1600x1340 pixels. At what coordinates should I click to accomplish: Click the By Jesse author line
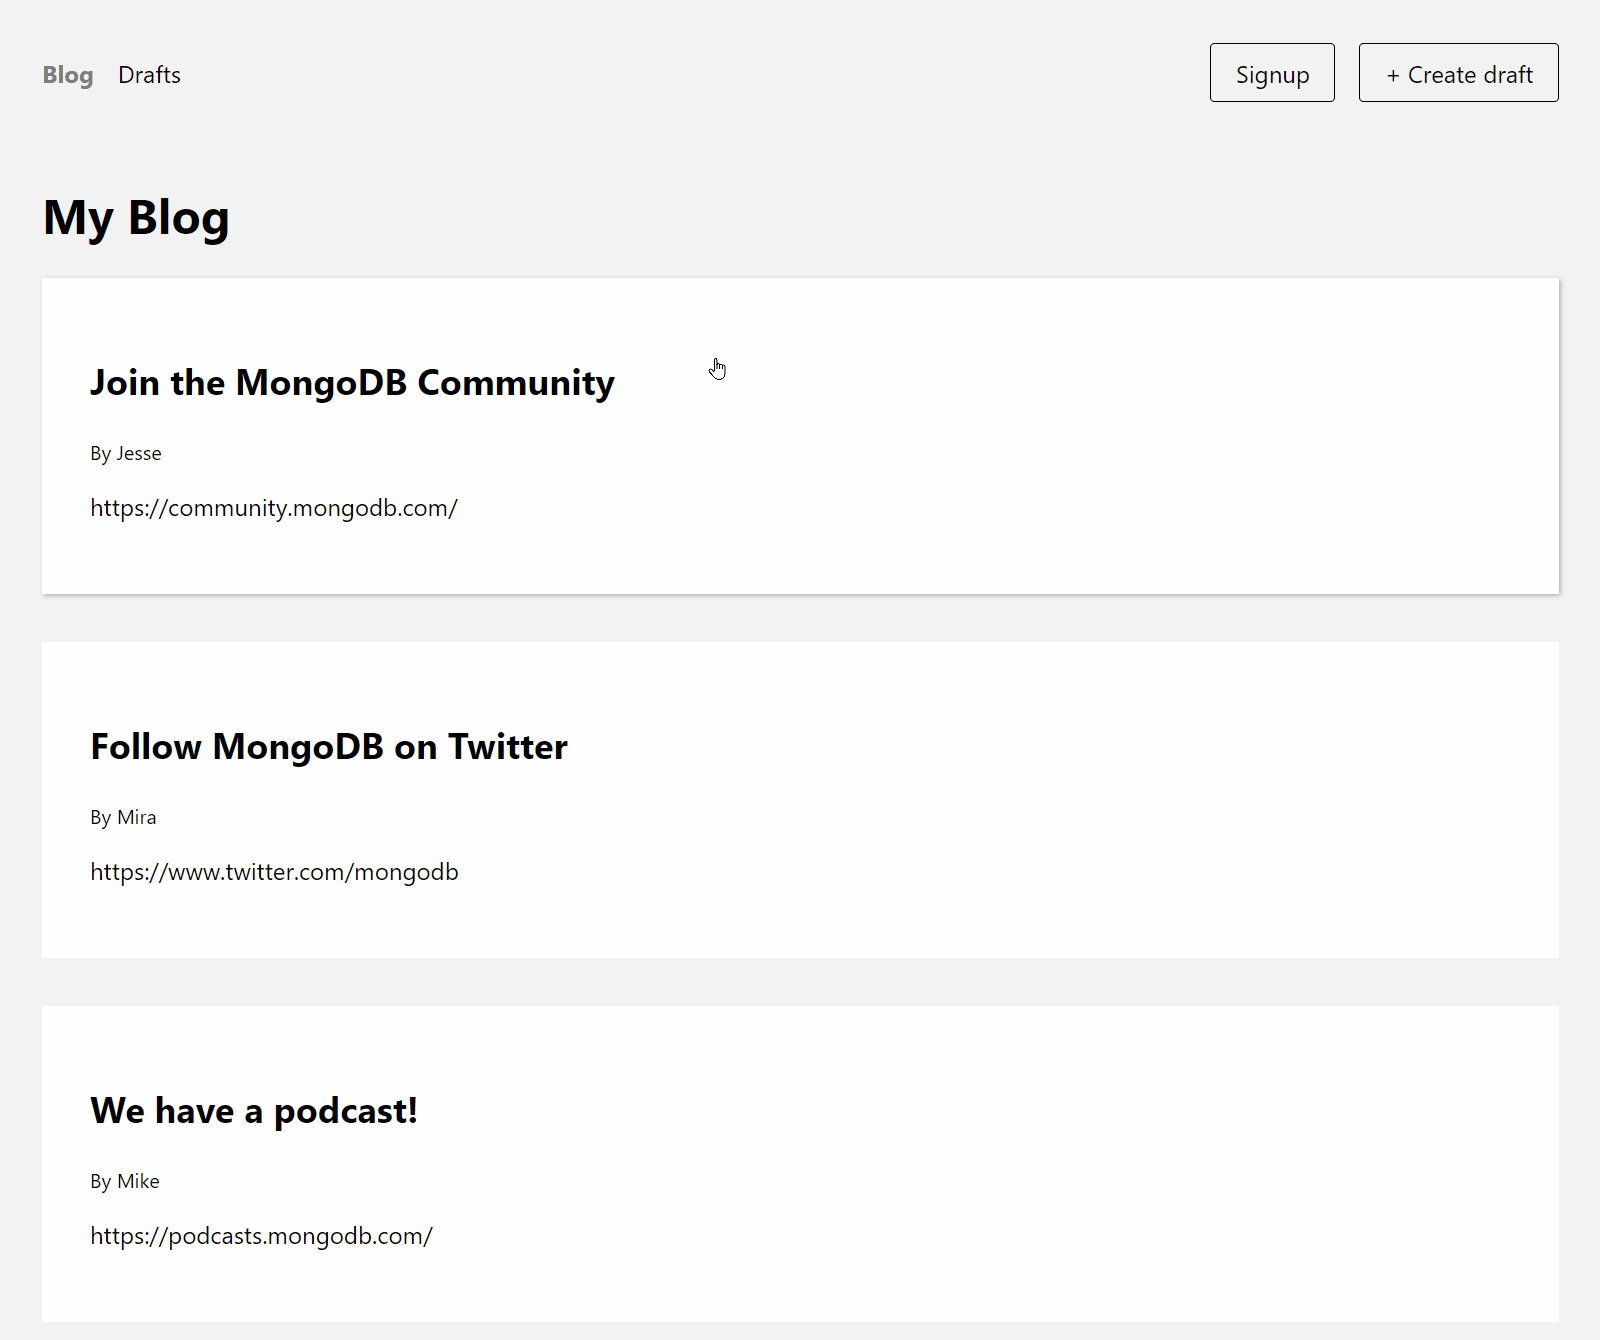(x=126, y=453)
